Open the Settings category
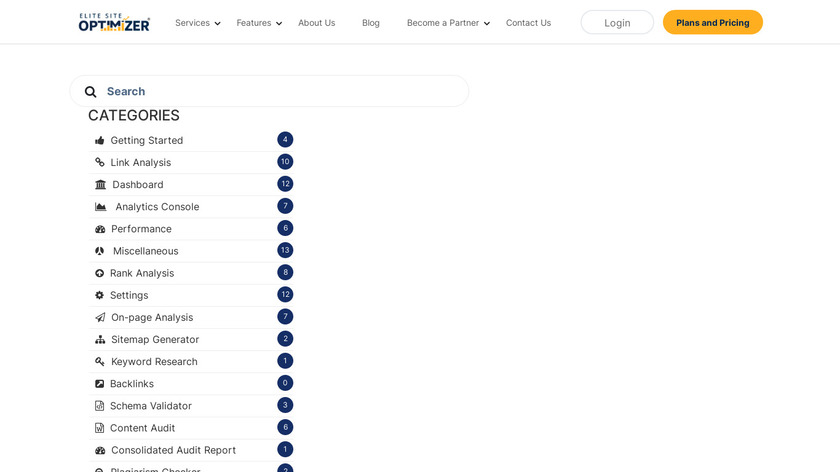840x472 pixels. point(129,295)
